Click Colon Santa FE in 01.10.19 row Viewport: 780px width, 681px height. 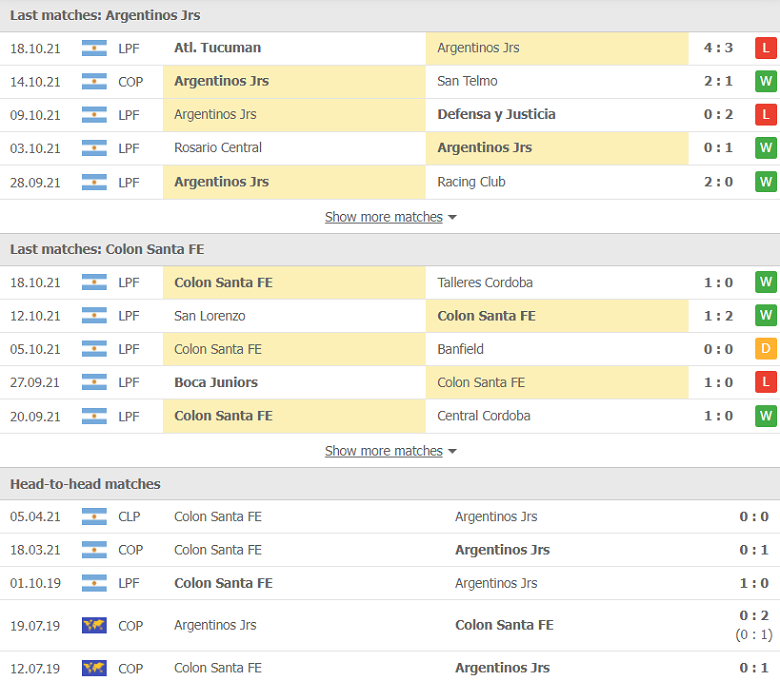(x=223, y=583)
